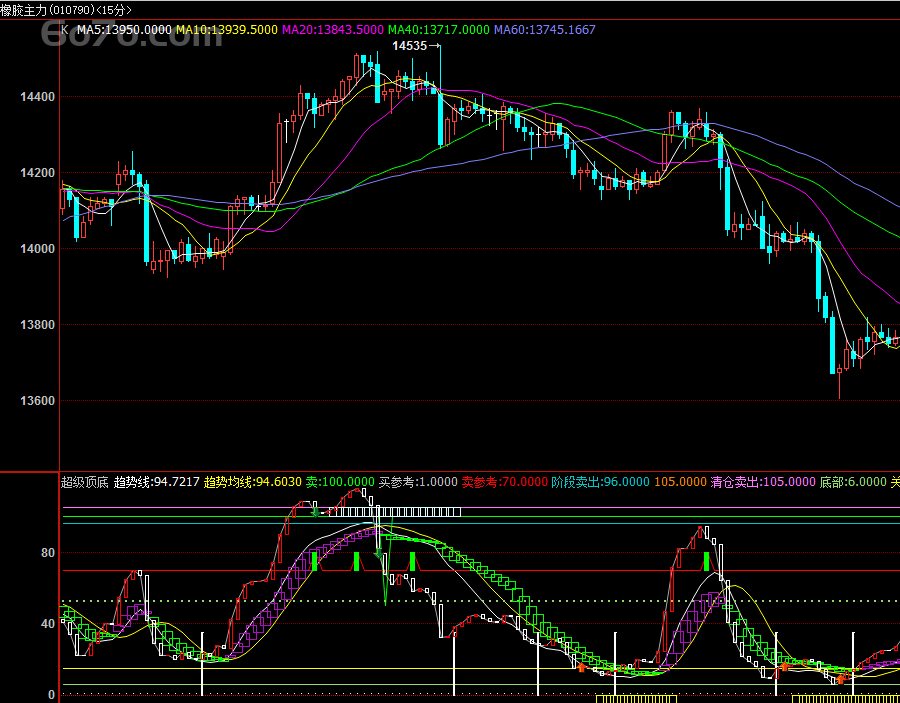Click the green down arrow on pink 清仓卖出 line
The image size is (900, 703).
pyautogui.click(x=315, y=512)
